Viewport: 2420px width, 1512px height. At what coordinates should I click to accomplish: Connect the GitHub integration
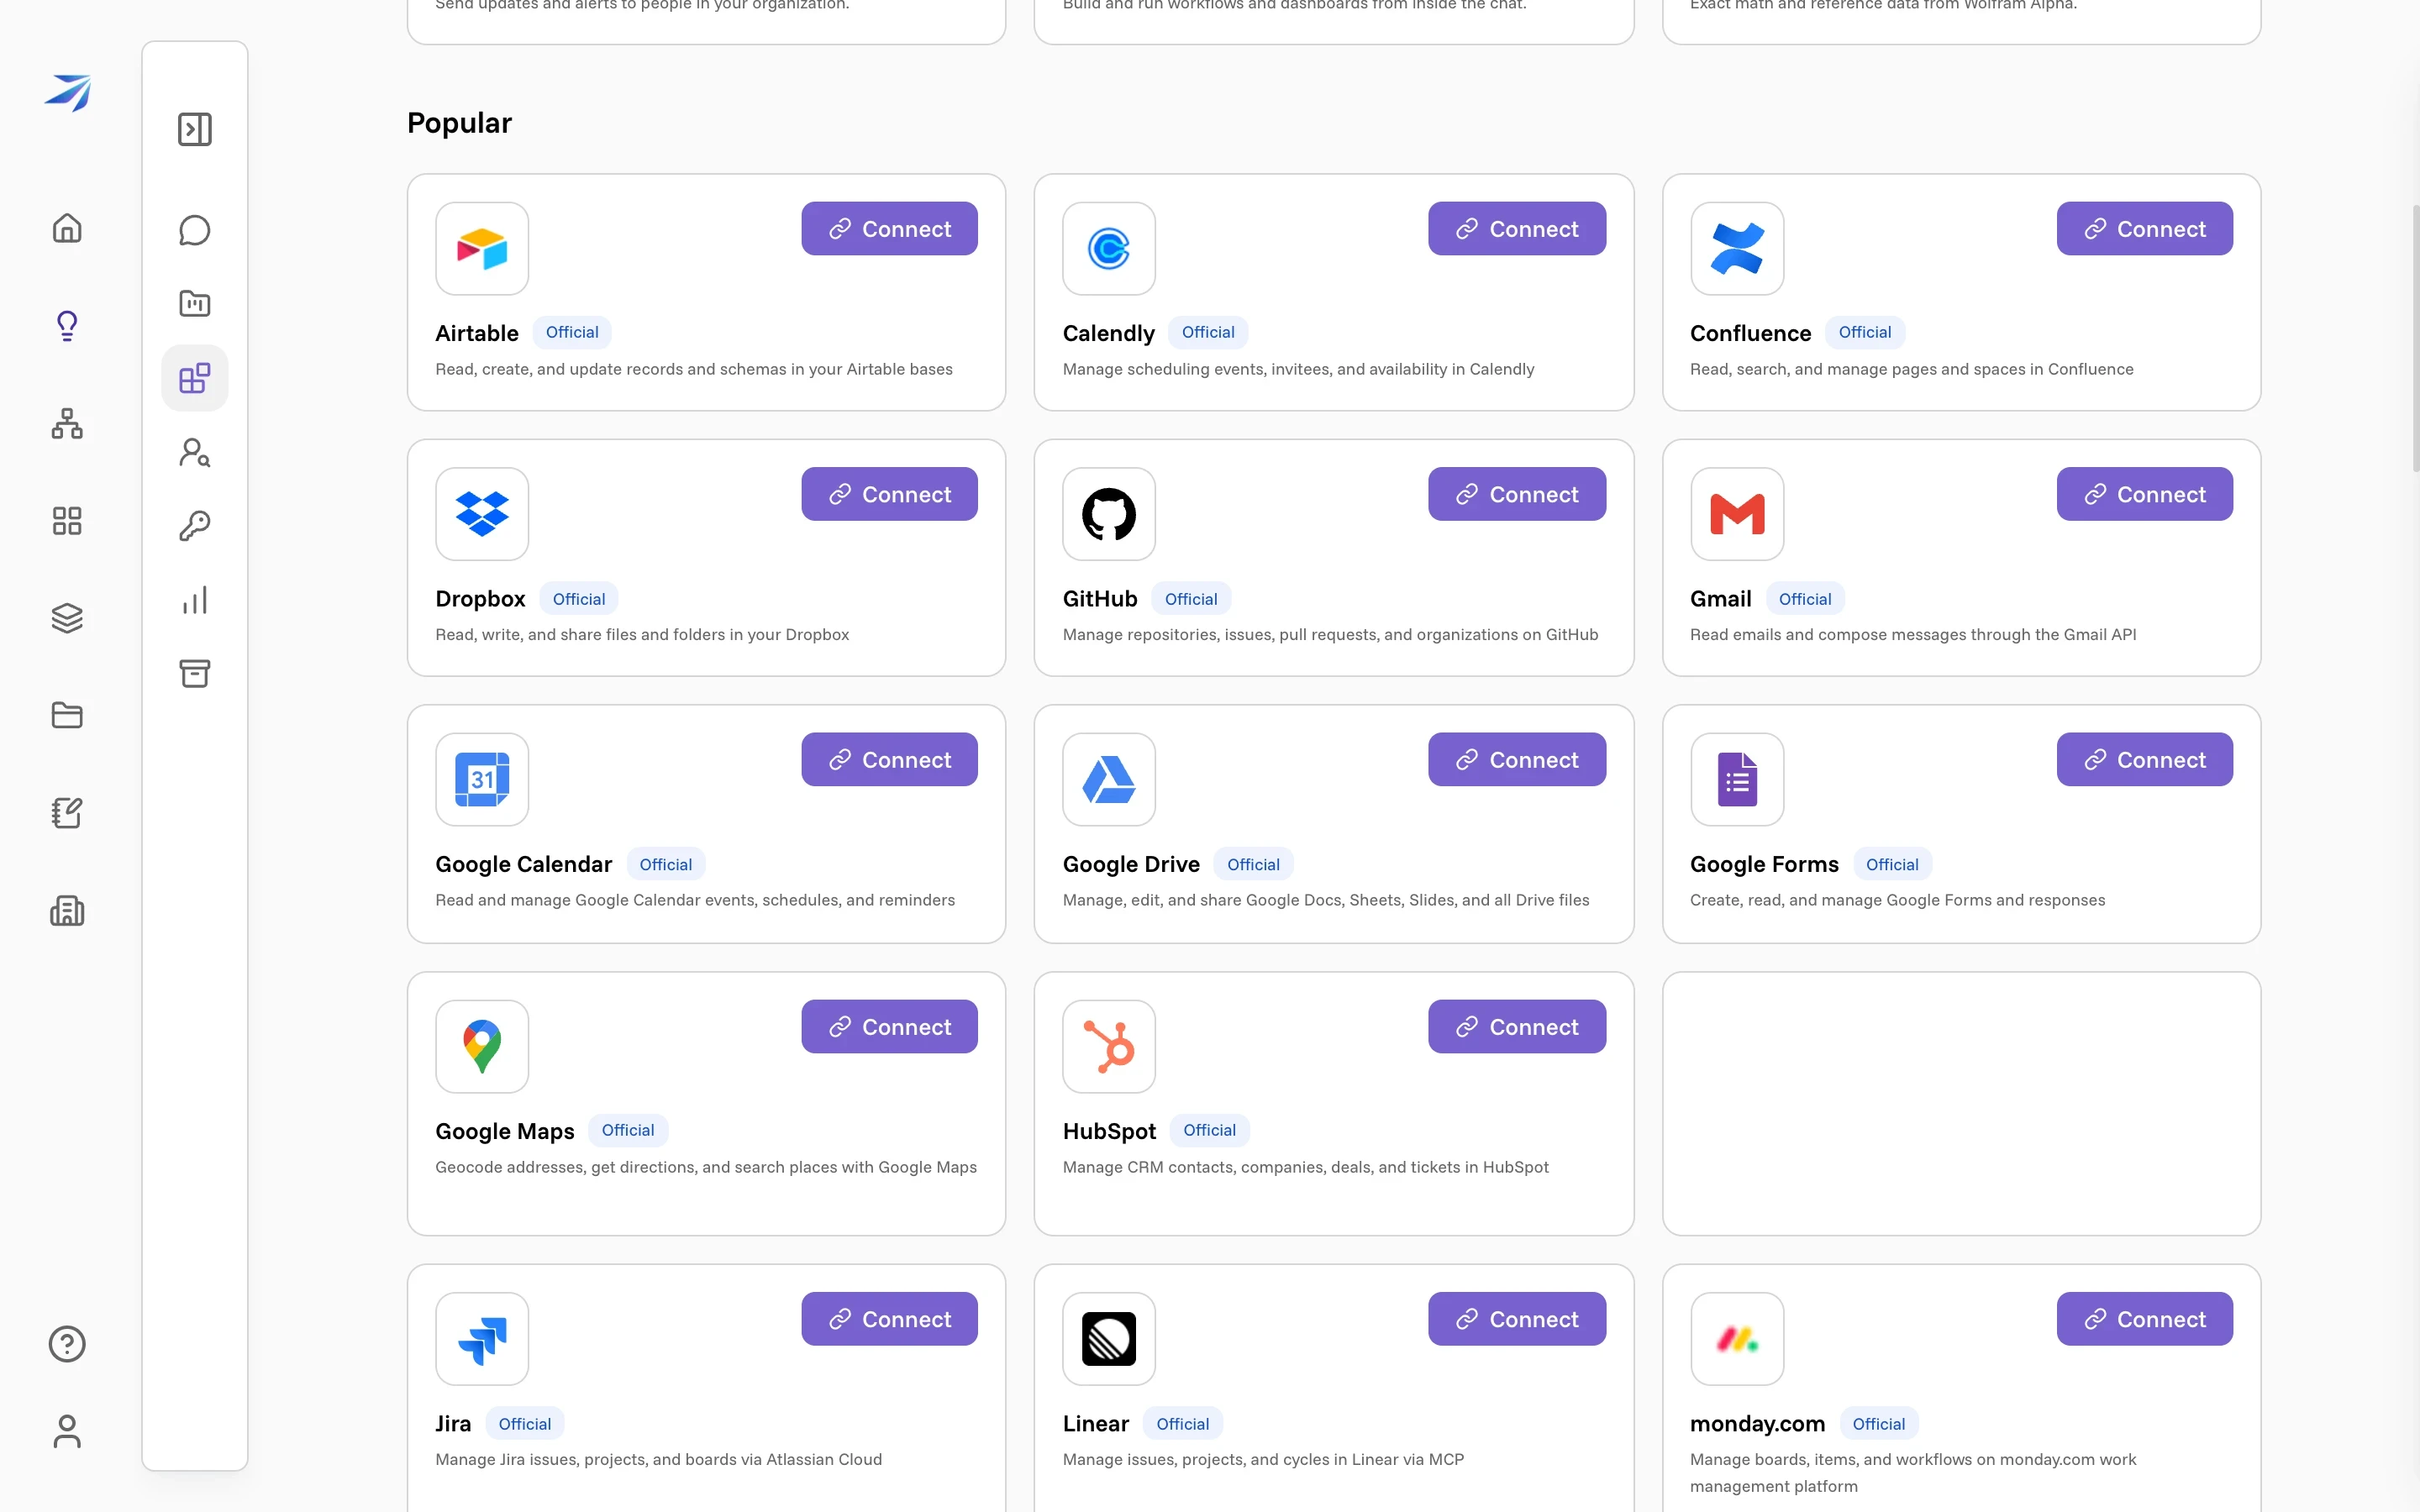pos(1517,494)
